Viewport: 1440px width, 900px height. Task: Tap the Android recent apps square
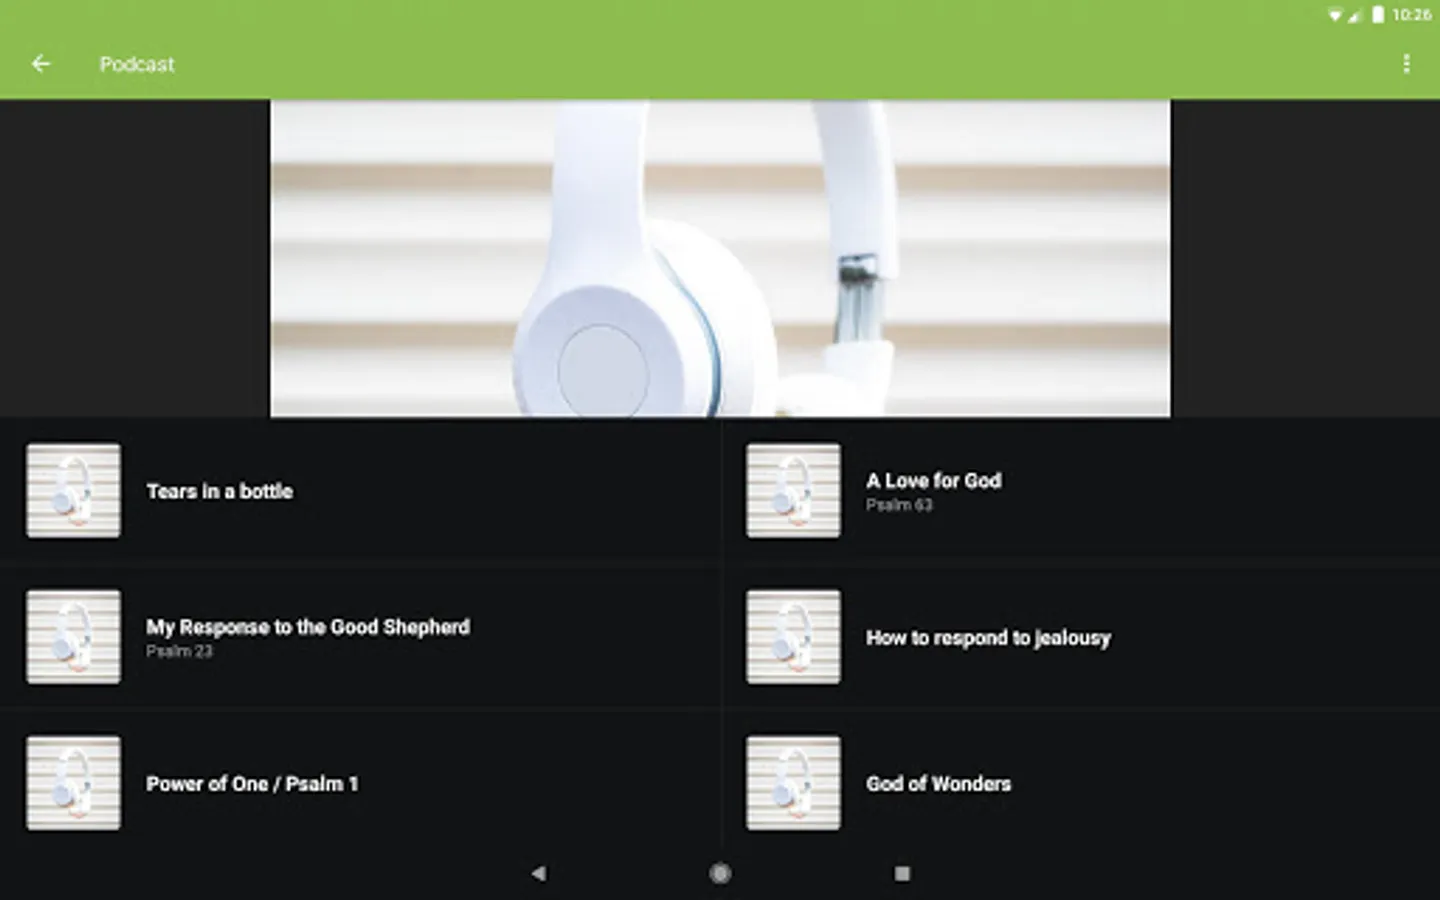pyautogui.click(x=902, y=873)
